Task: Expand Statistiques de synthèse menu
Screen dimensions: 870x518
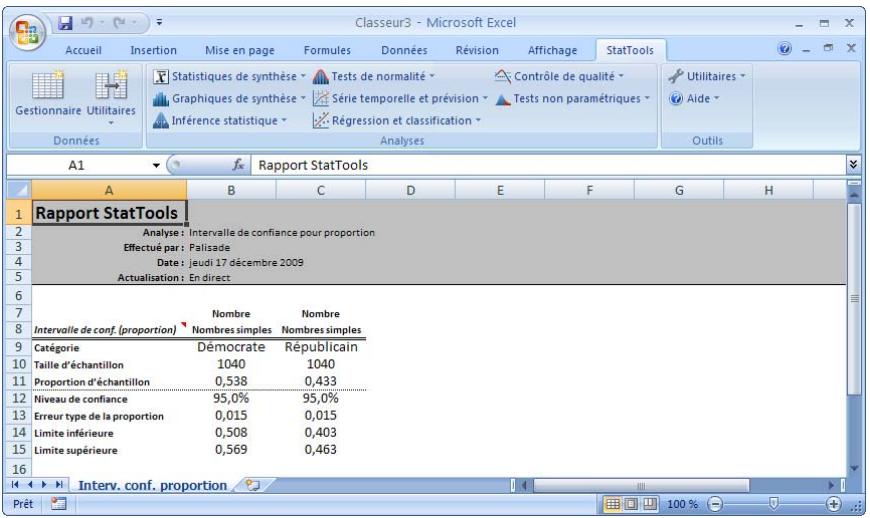Action: pos(229,76)
